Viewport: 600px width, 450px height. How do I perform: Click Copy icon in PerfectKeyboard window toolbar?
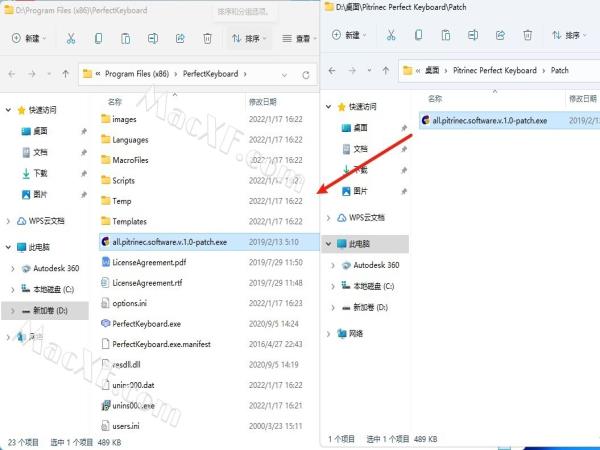coord(98,38)
